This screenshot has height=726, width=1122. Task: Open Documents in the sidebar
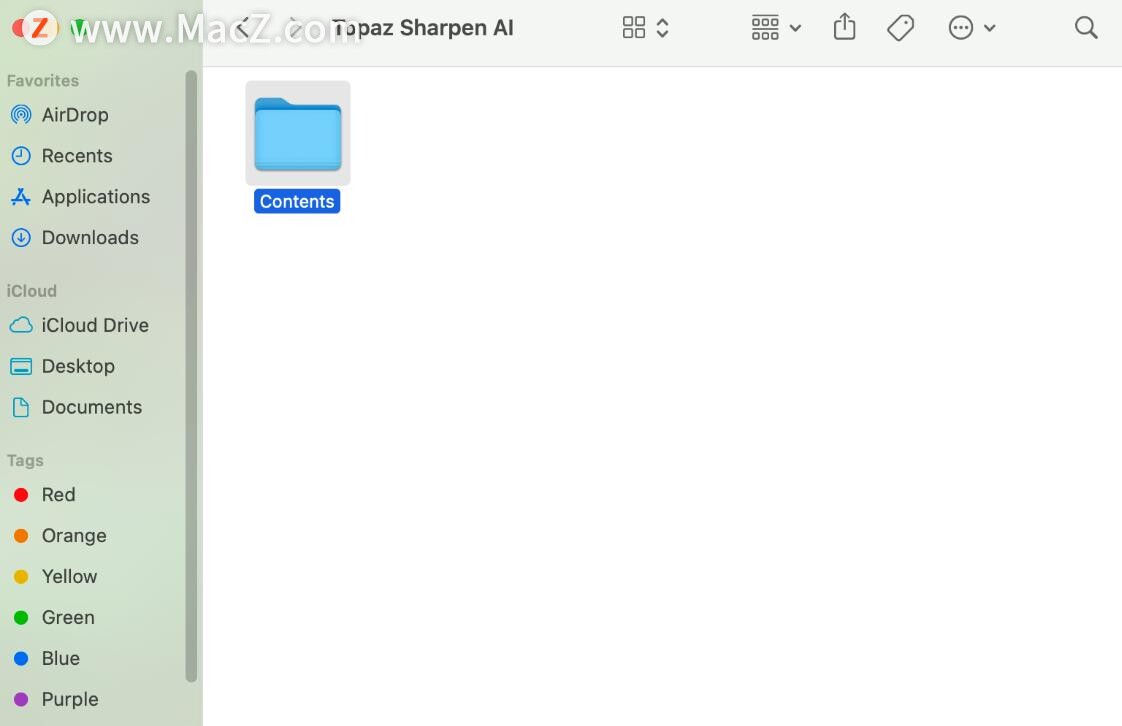(x=92, y=407)
